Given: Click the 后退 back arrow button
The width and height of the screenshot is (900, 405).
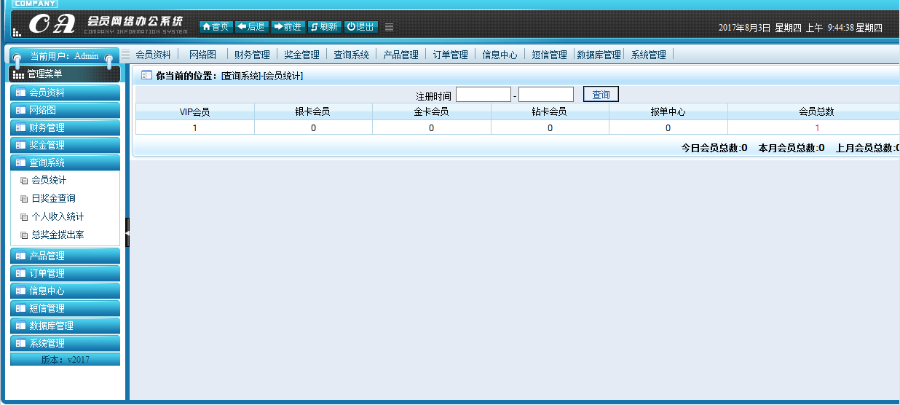Looking at the screenshot, I should point(251,26).
